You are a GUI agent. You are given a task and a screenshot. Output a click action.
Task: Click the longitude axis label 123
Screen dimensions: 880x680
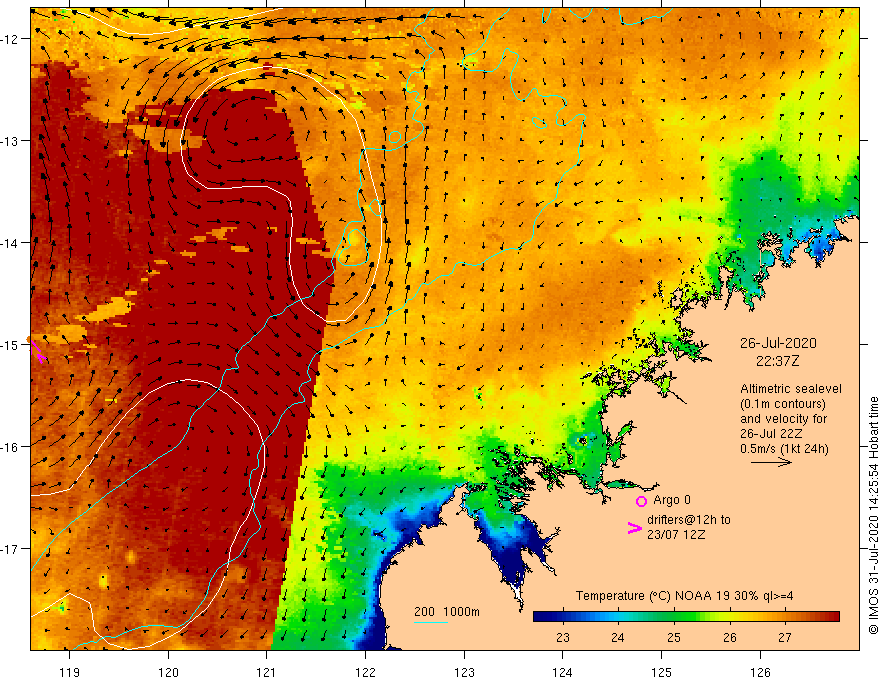coord(464,672)
